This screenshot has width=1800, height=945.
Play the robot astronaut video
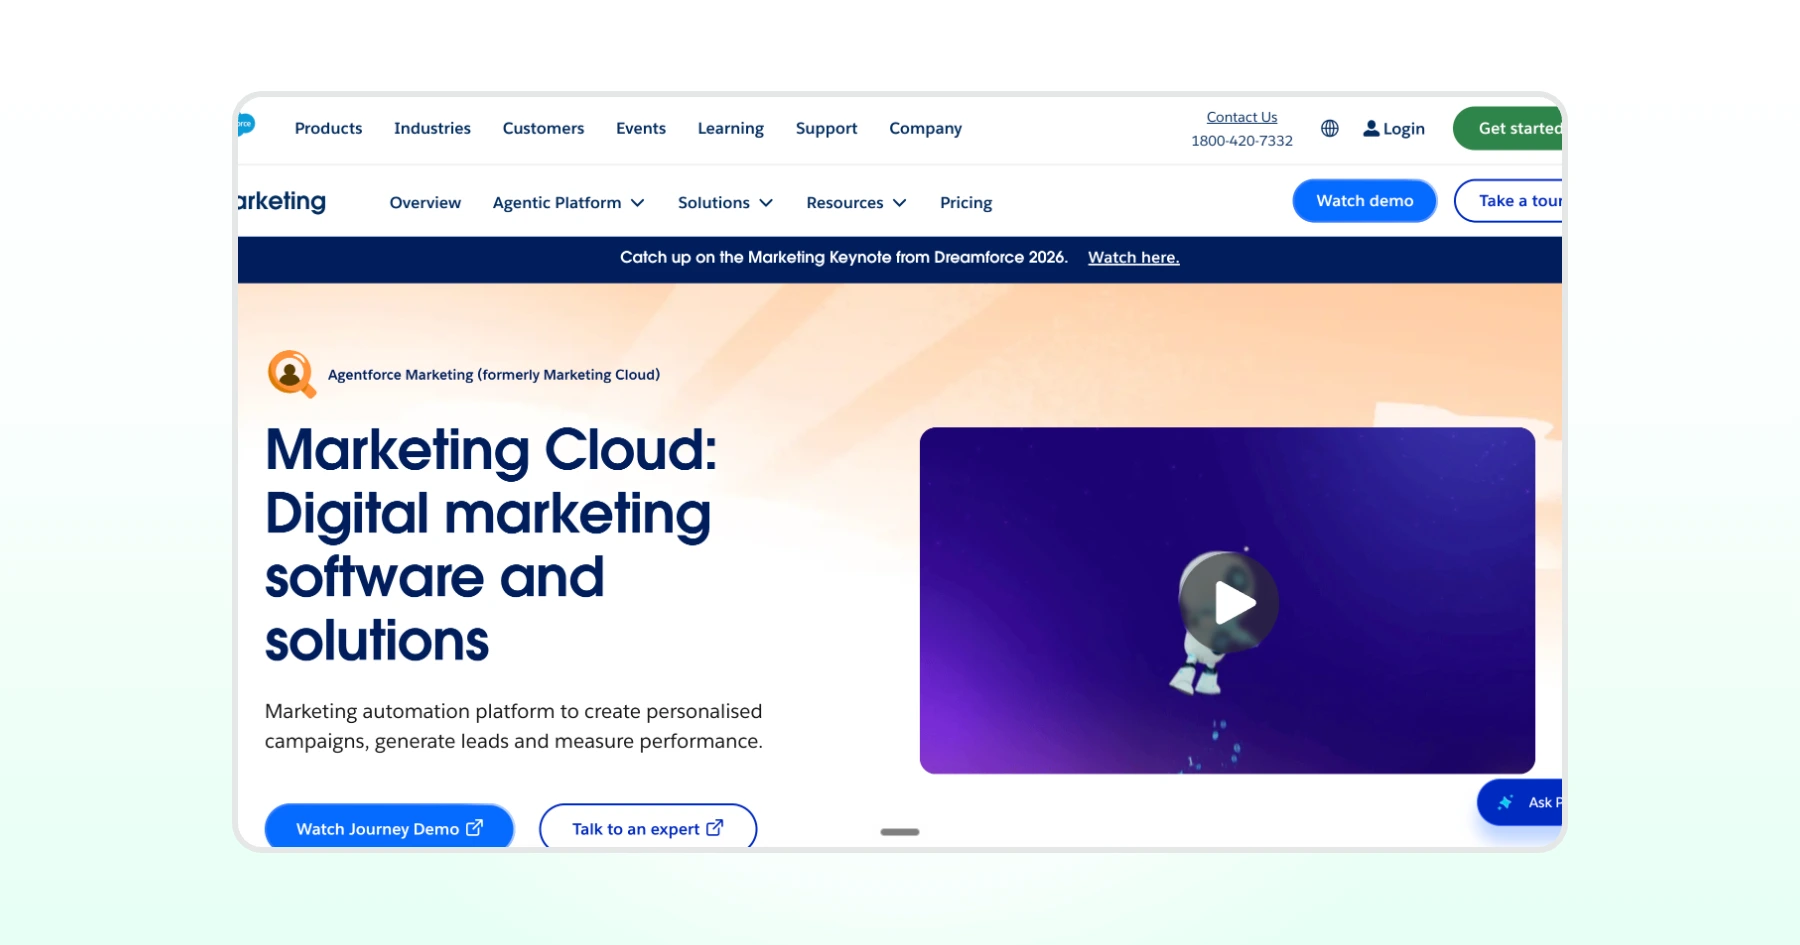[1228, 602]
